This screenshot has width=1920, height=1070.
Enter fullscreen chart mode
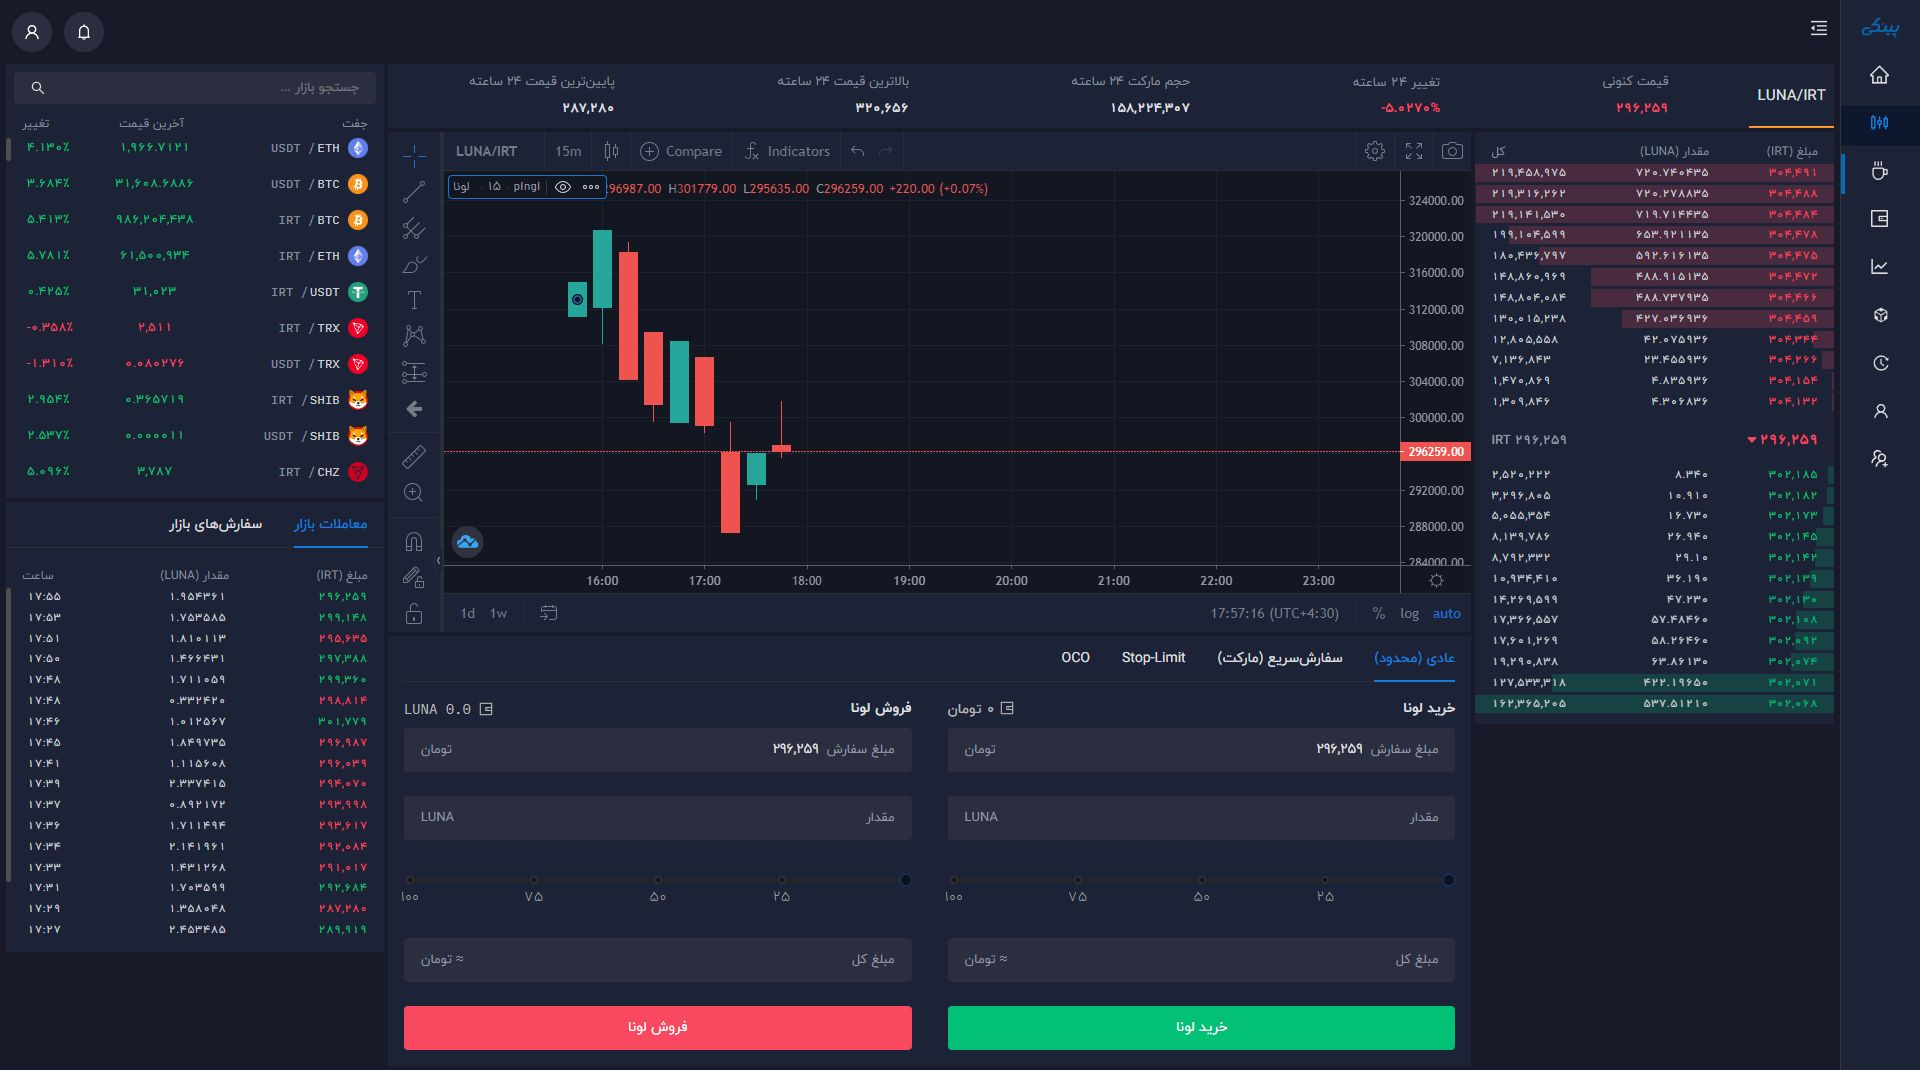pos(1414,151)
